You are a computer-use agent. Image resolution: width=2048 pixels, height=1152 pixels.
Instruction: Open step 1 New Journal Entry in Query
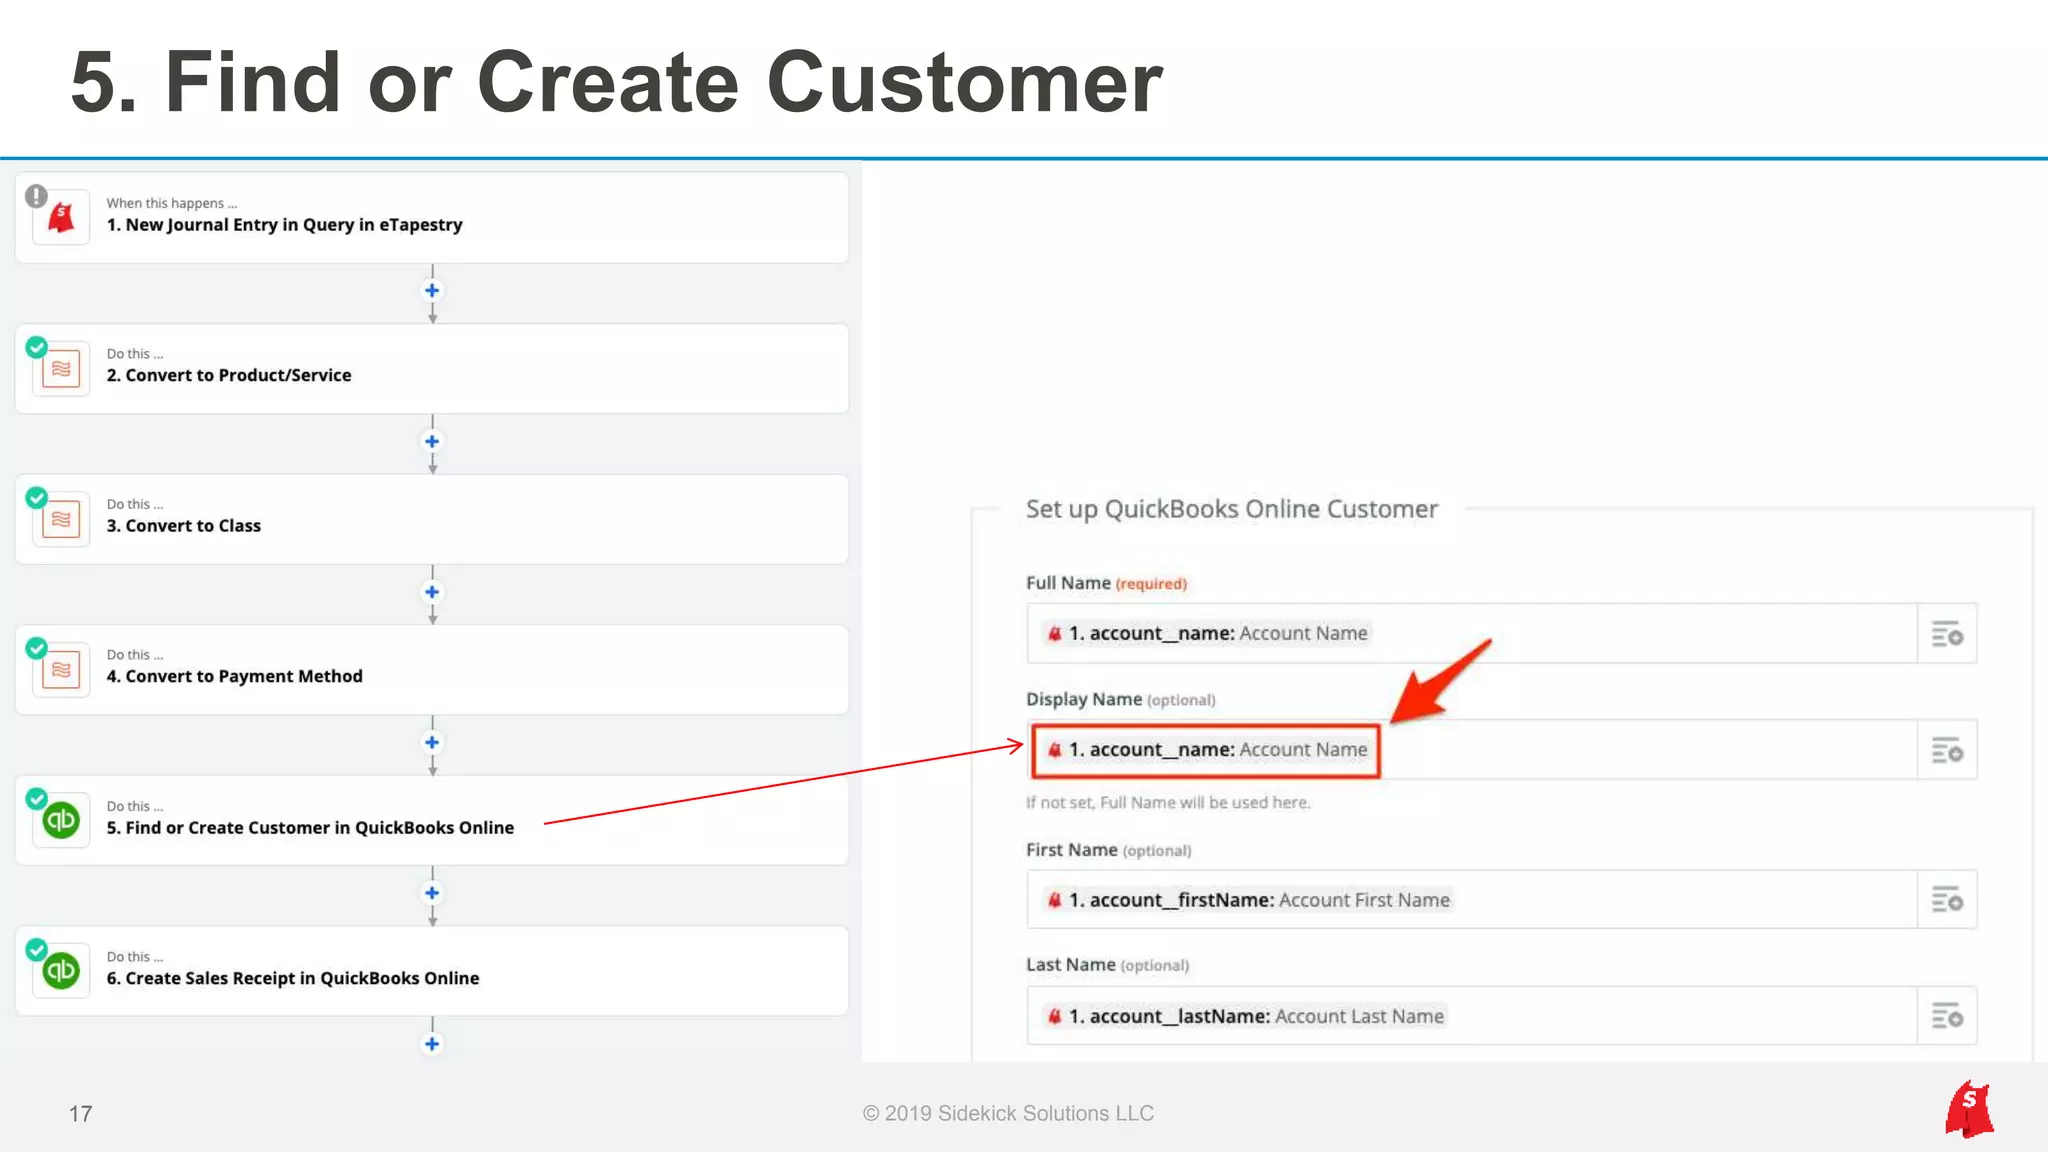(432, 217)
